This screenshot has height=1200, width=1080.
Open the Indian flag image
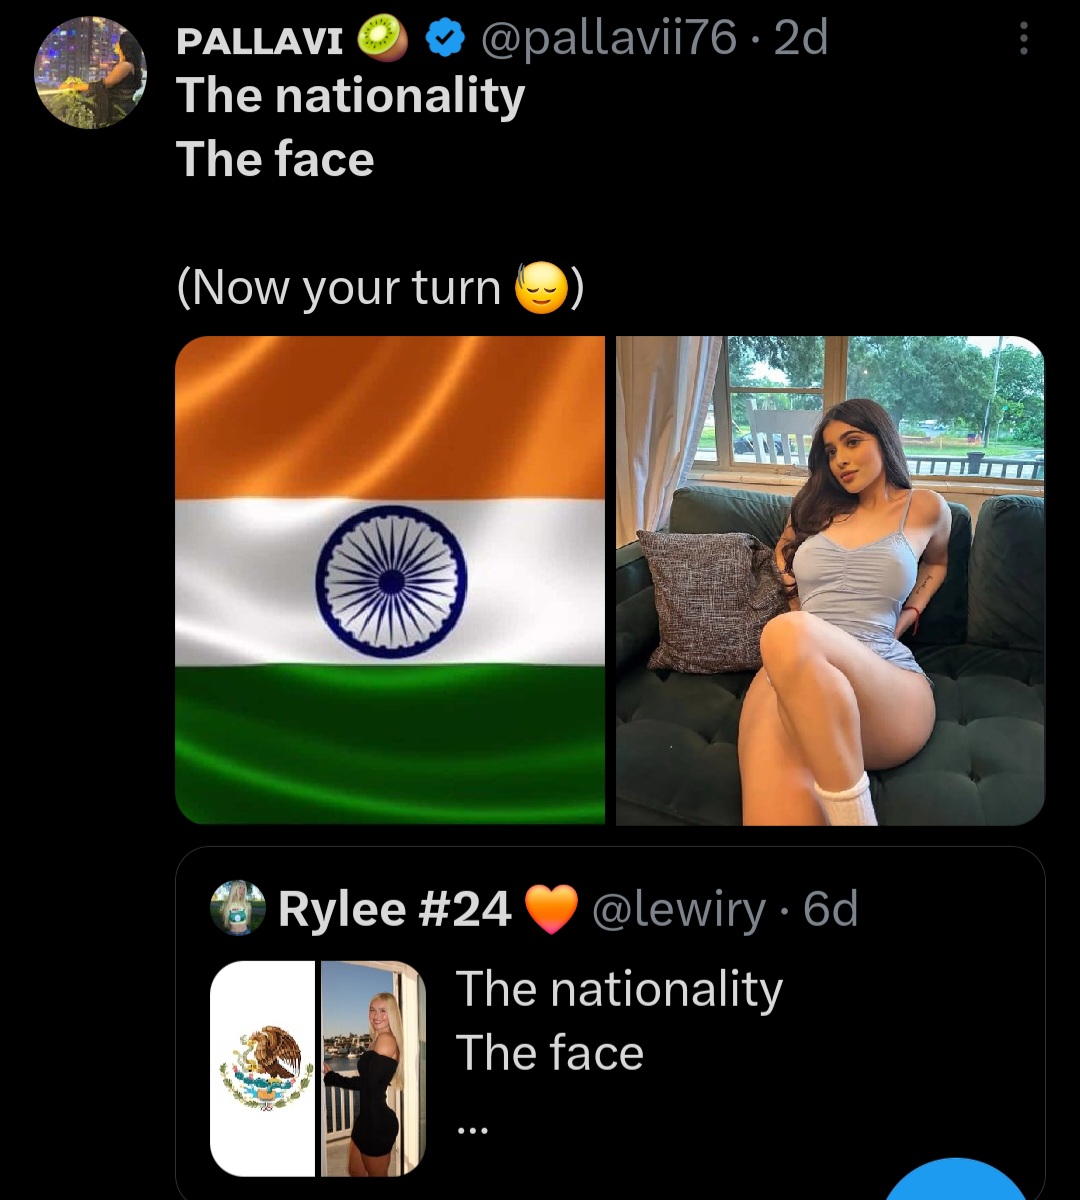390,580
